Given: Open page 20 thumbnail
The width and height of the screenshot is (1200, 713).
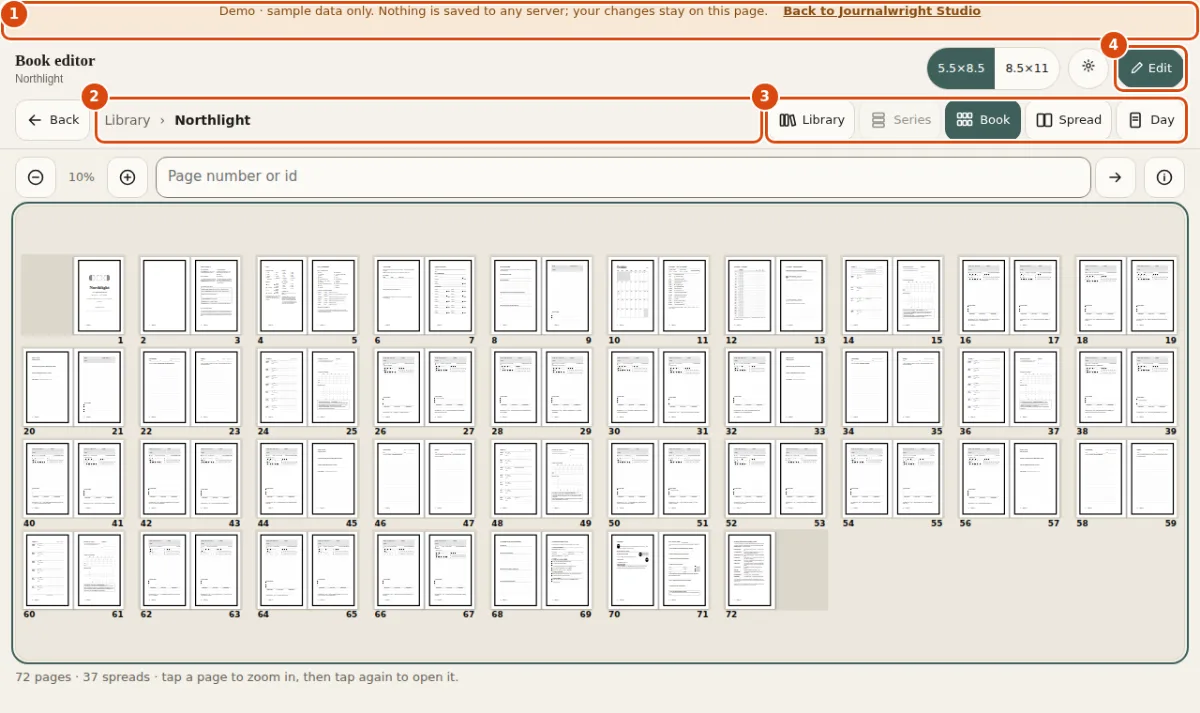Looking at the screenshot, I should click(x=48, y=387).
